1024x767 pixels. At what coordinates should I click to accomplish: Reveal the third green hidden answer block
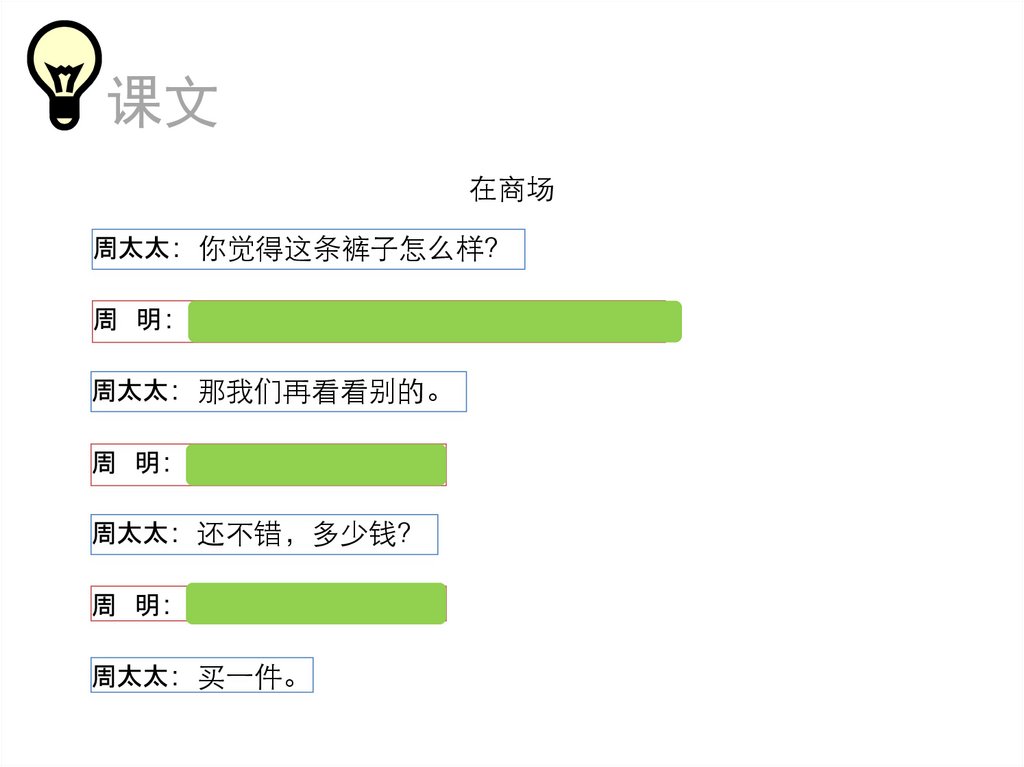(x=316, y=604)
